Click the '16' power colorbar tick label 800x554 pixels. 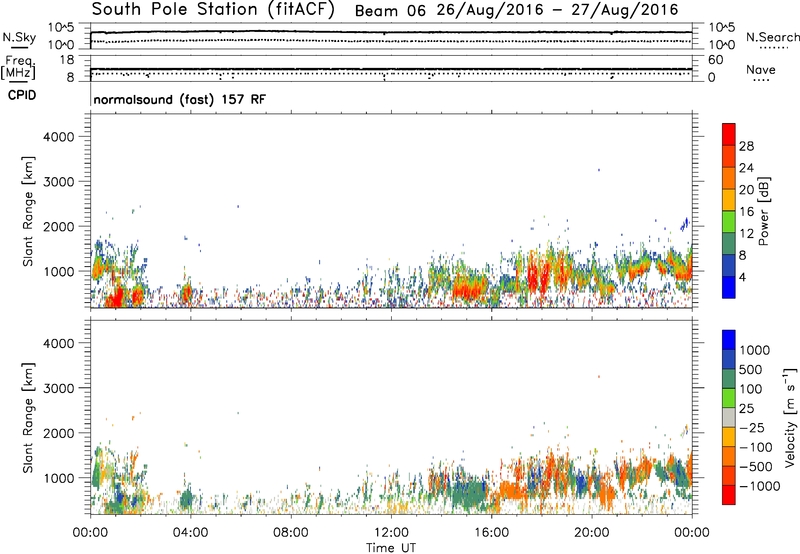click(x=746, y=212)
